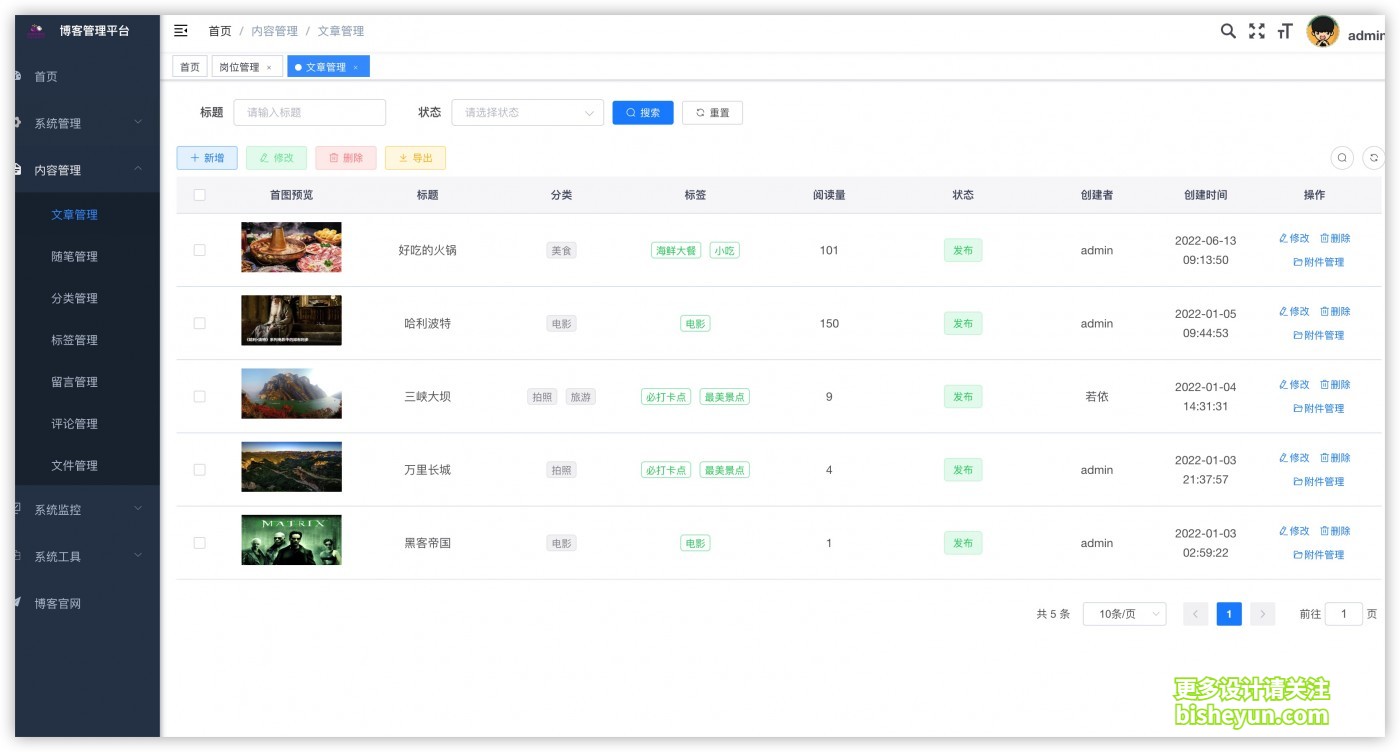Toggle fullscreen mode icon
1400x752 pixels.
pos(1257,31)
